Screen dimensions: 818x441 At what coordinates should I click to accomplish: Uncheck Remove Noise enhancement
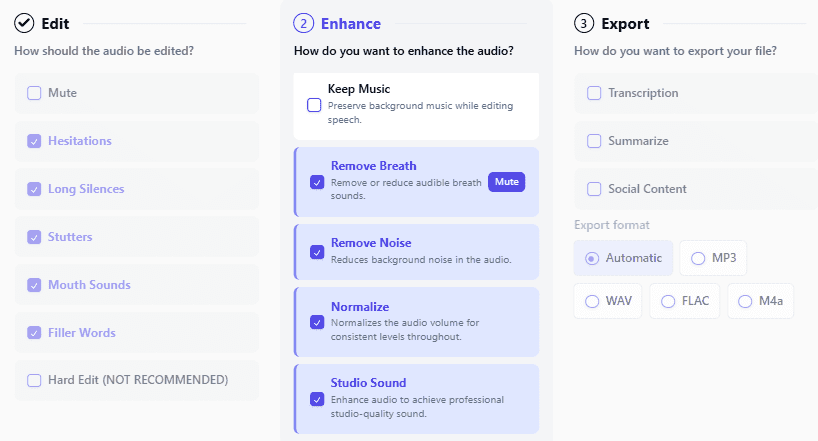pos(317,252)
